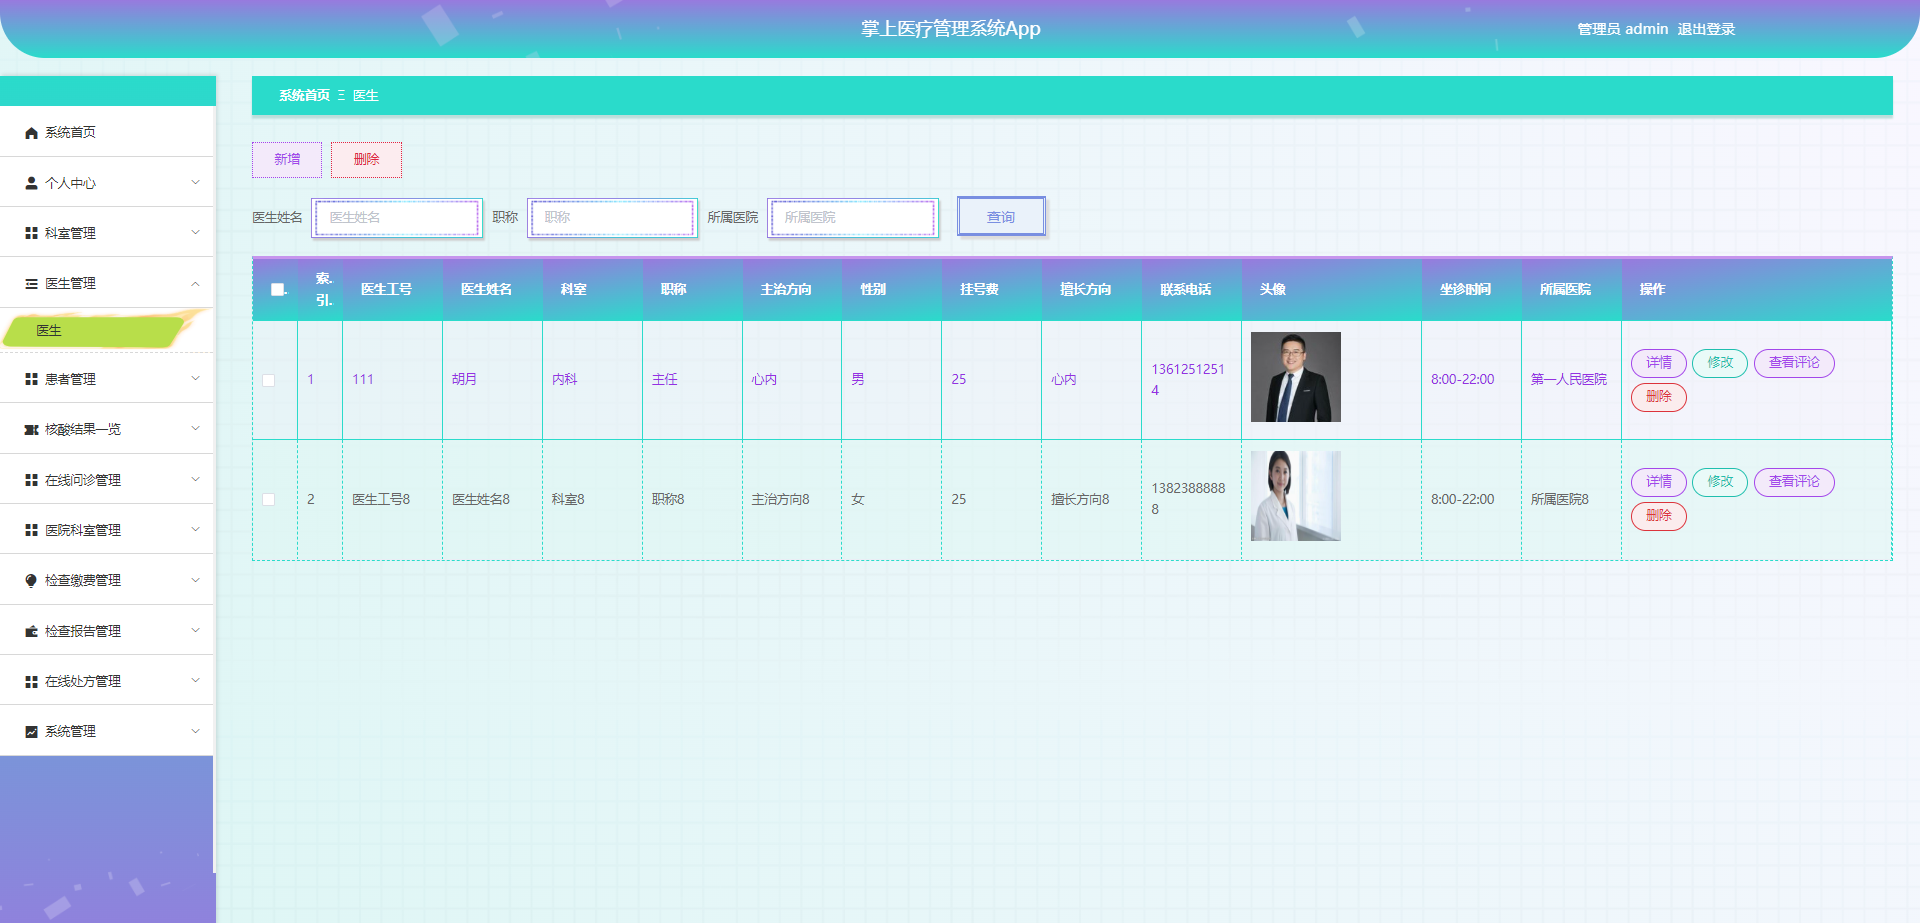1920x923 pixels.
Task: Click the grid icon beside 患者管理
Action: tap(31, 379)
